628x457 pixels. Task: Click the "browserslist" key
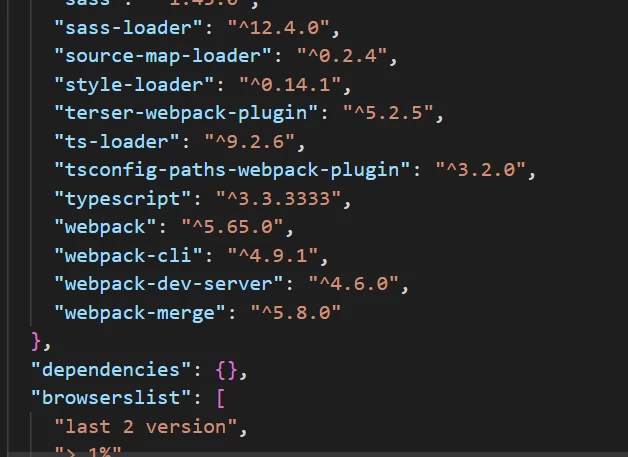(x=111, y=398)
